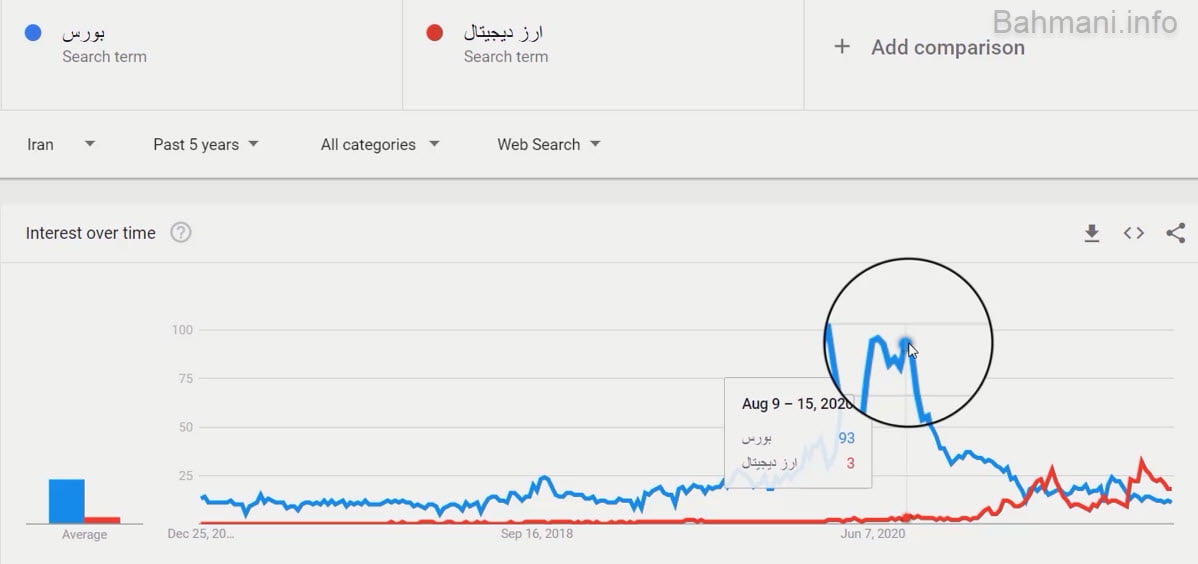Click the Bahmani.info watermark link
The image size is (1198, 564).
[x=1085, y=22]
